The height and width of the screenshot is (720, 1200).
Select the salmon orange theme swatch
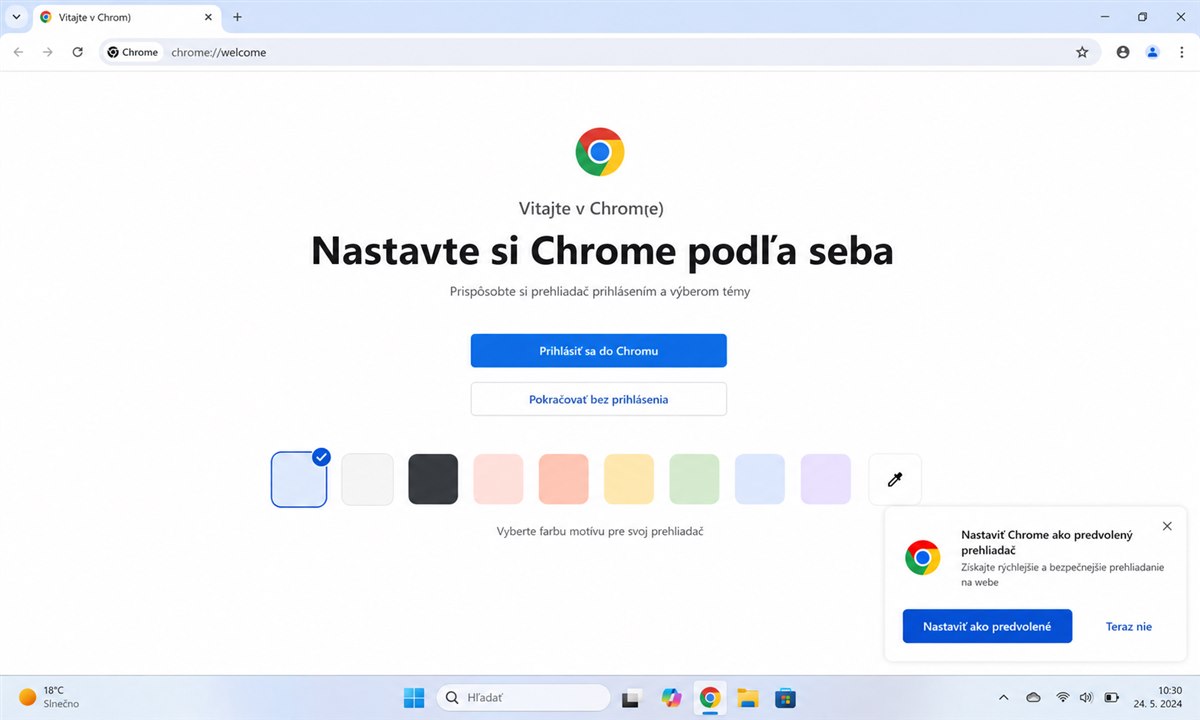coord(563,479)
